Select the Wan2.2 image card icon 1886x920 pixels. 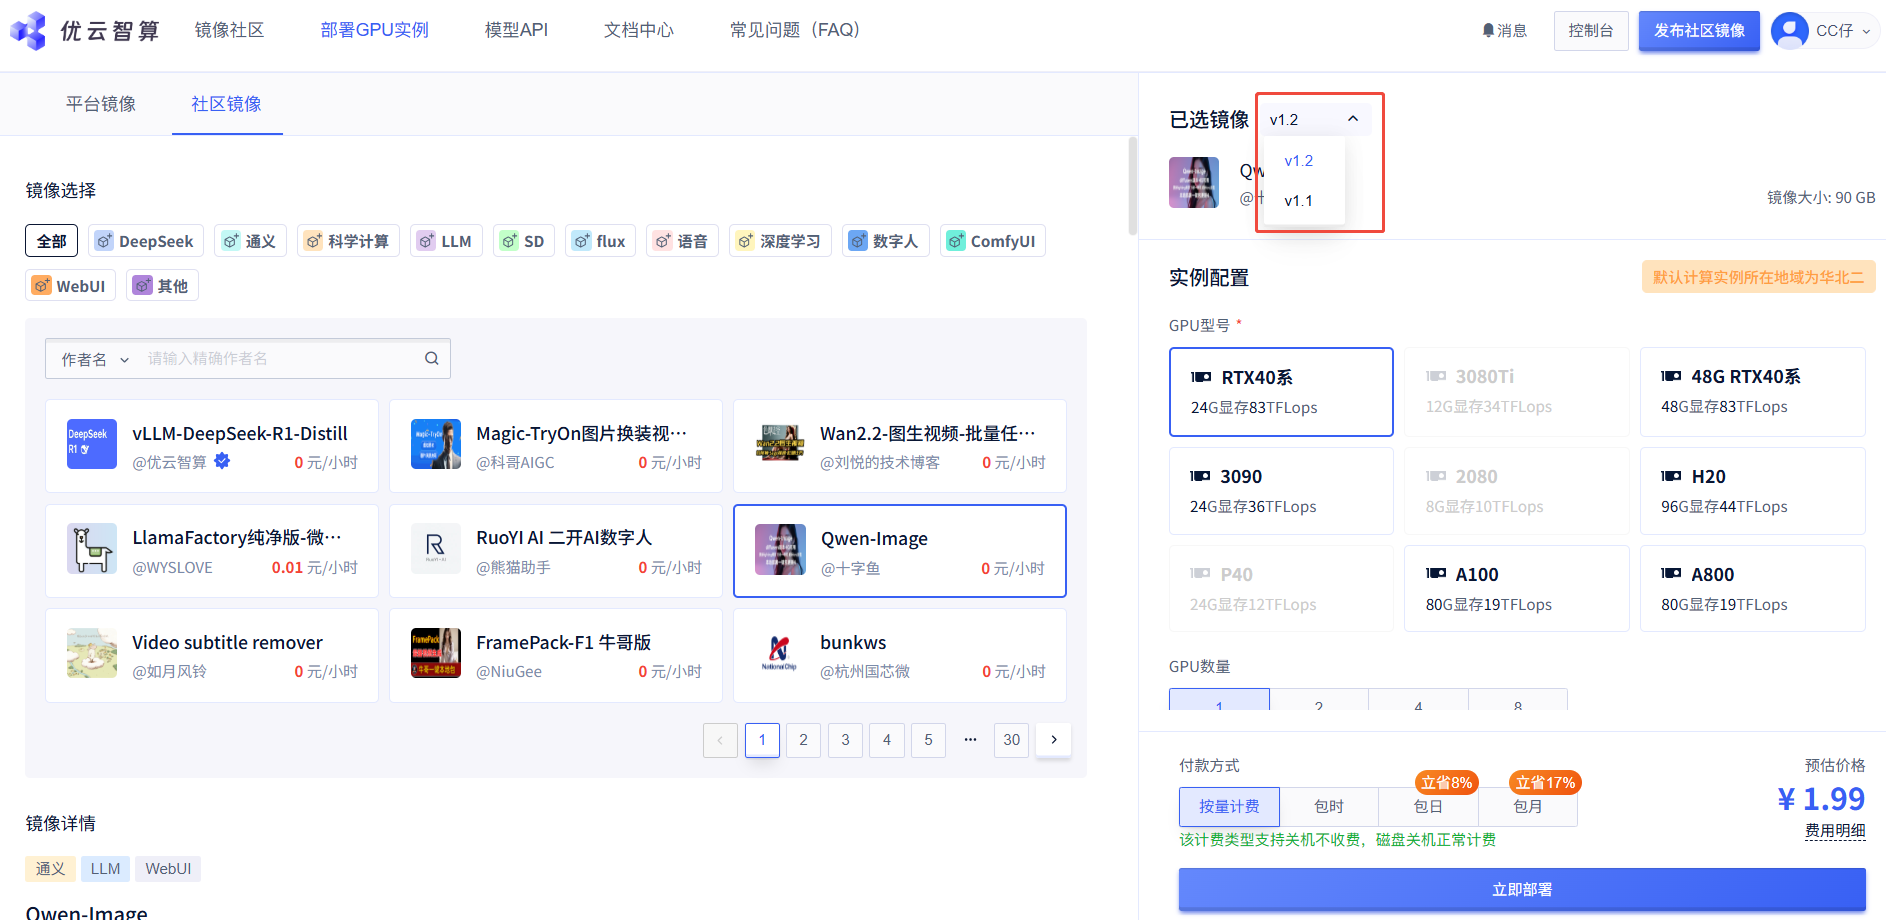point(780,444)
